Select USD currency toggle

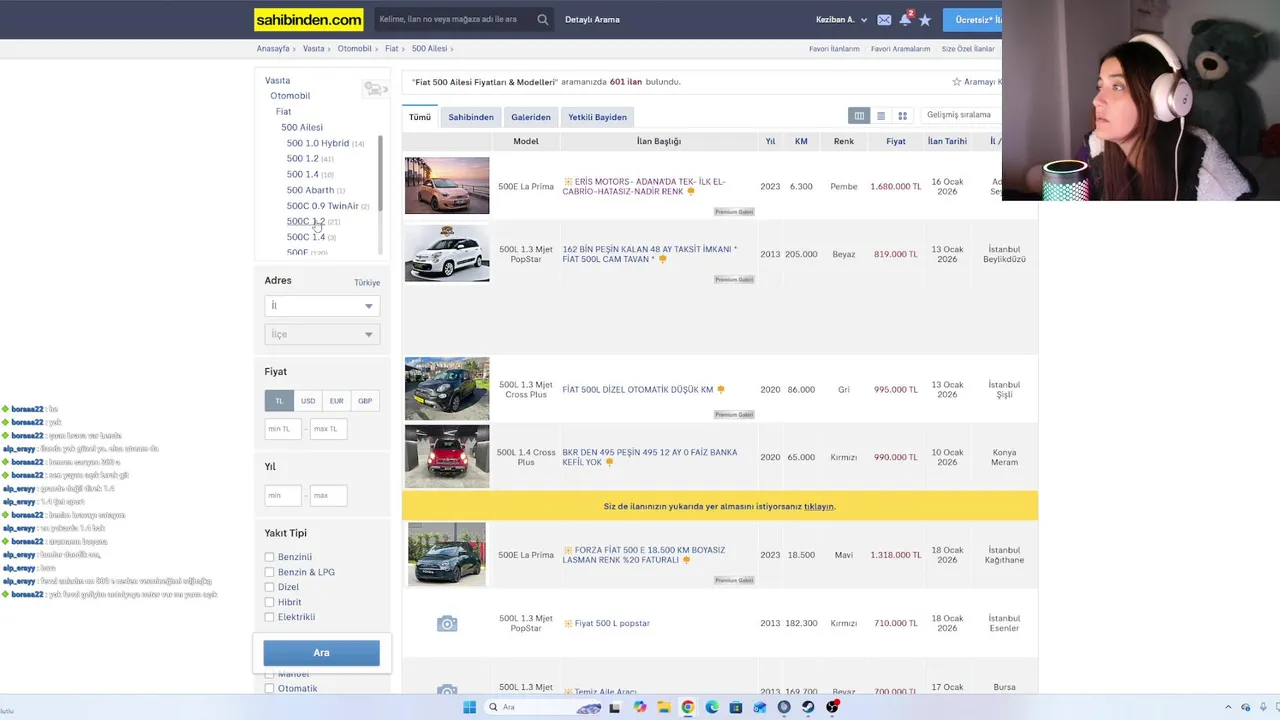(x=308, y=401)
